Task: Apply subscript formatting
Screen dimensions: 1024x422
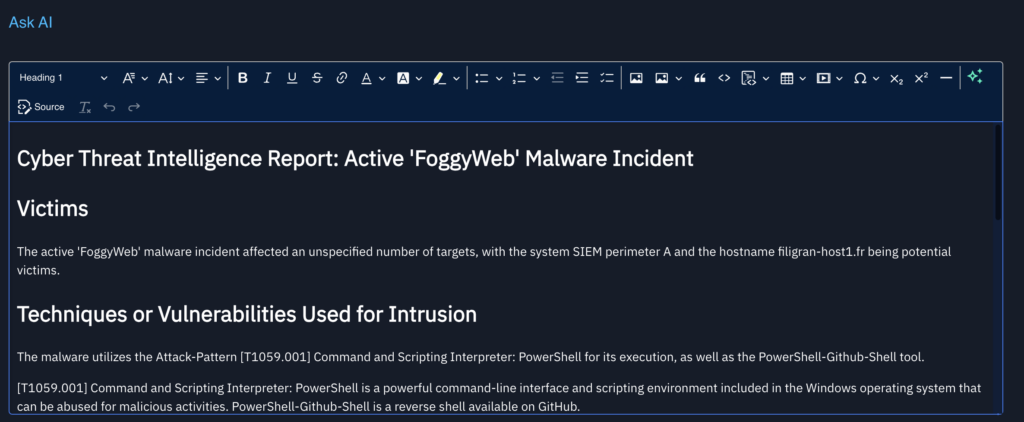Action: tap(896, 78)
